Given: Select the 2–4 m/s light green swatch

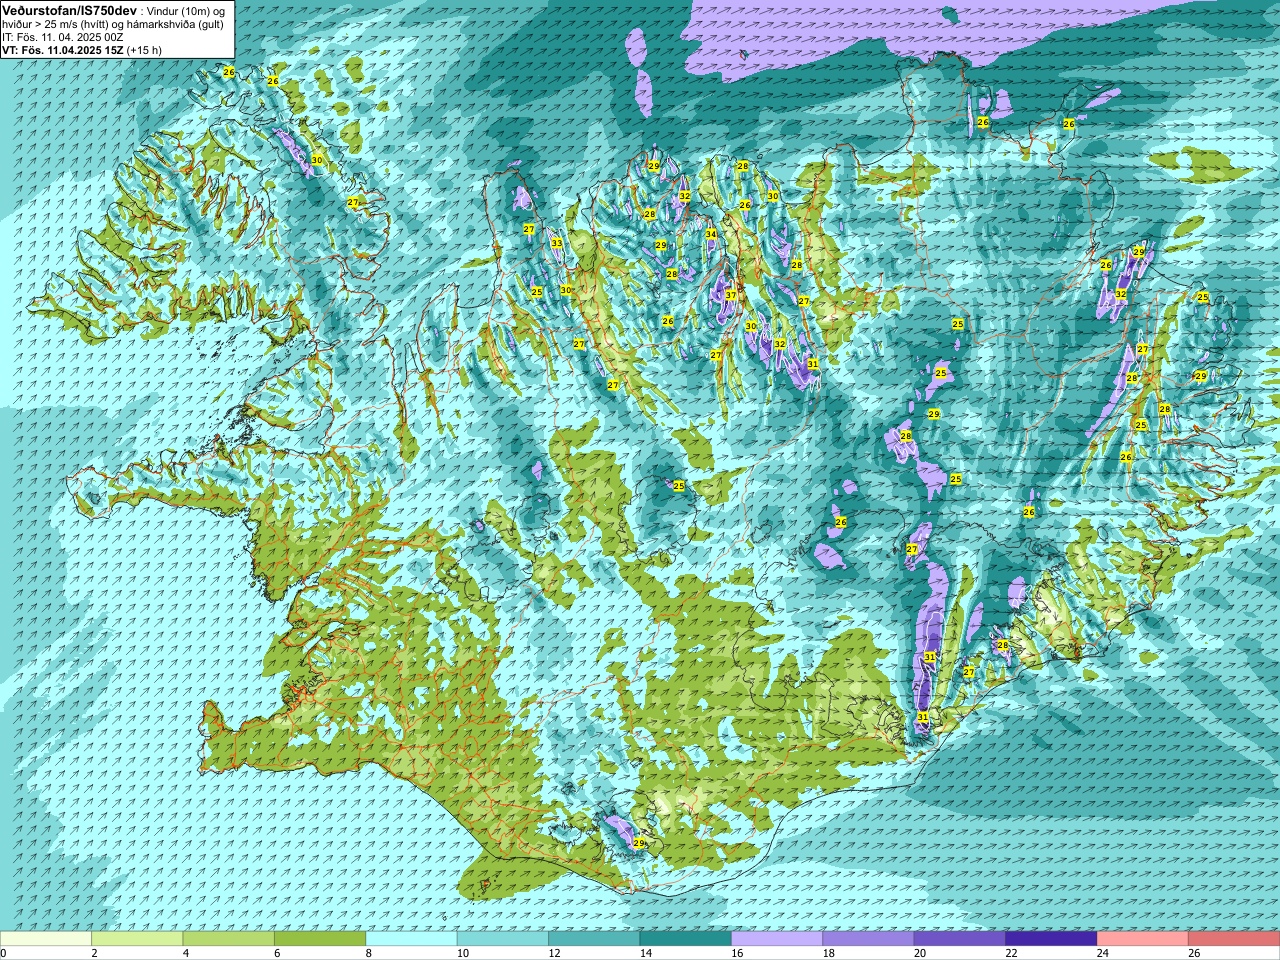Looking at the screenshot, I should tap(137, 939).
